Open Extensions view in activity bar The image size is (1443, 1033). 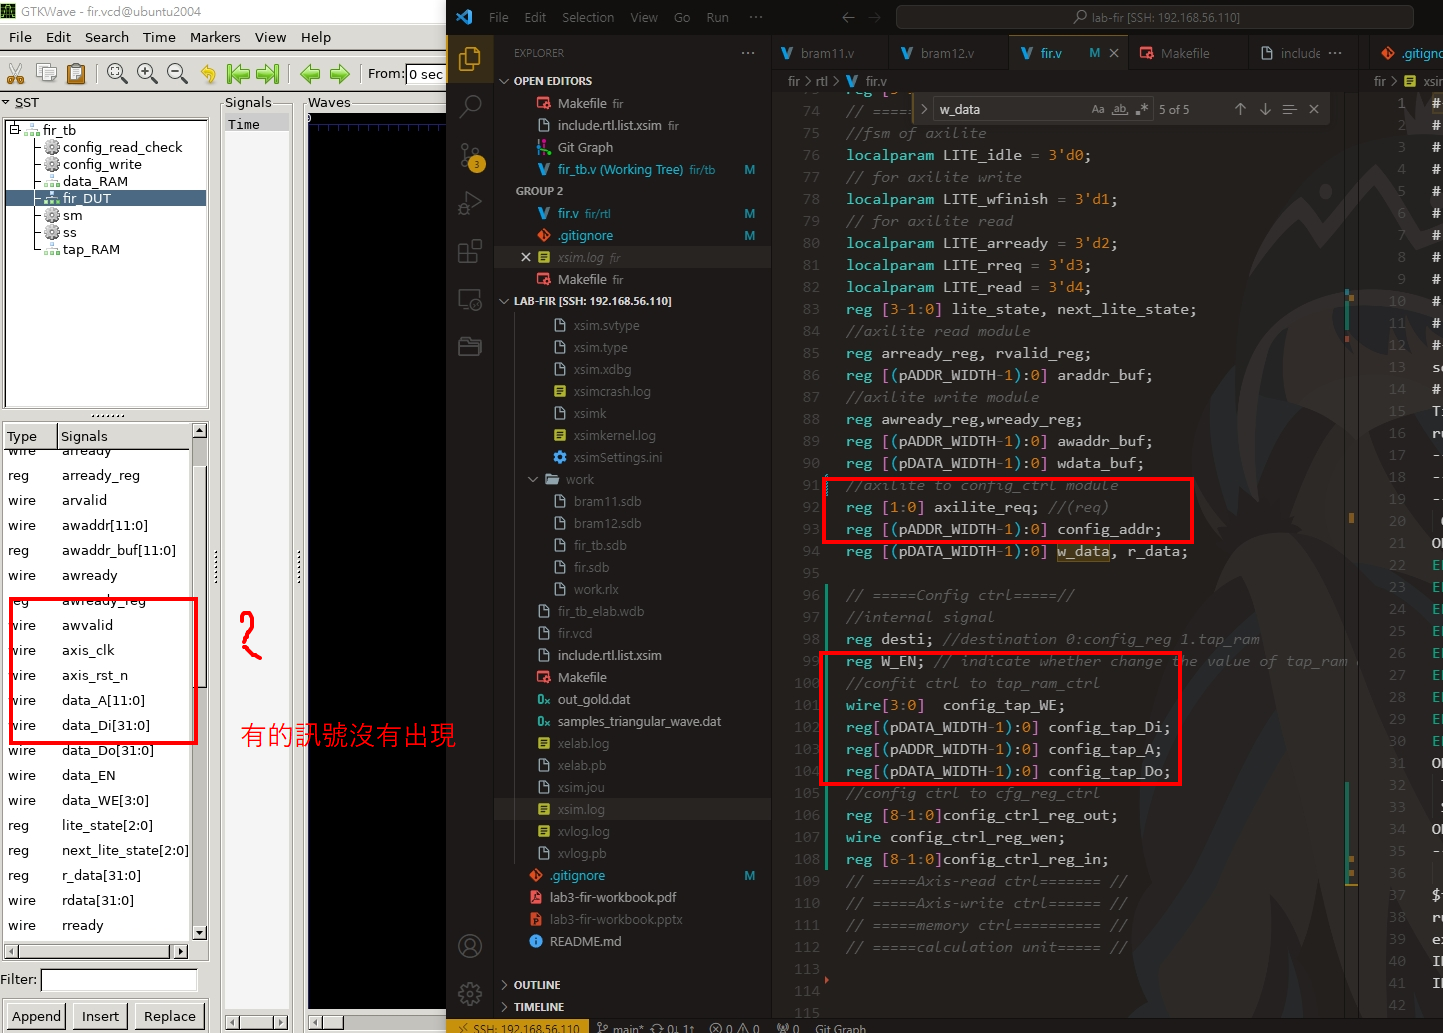[470, 251]
